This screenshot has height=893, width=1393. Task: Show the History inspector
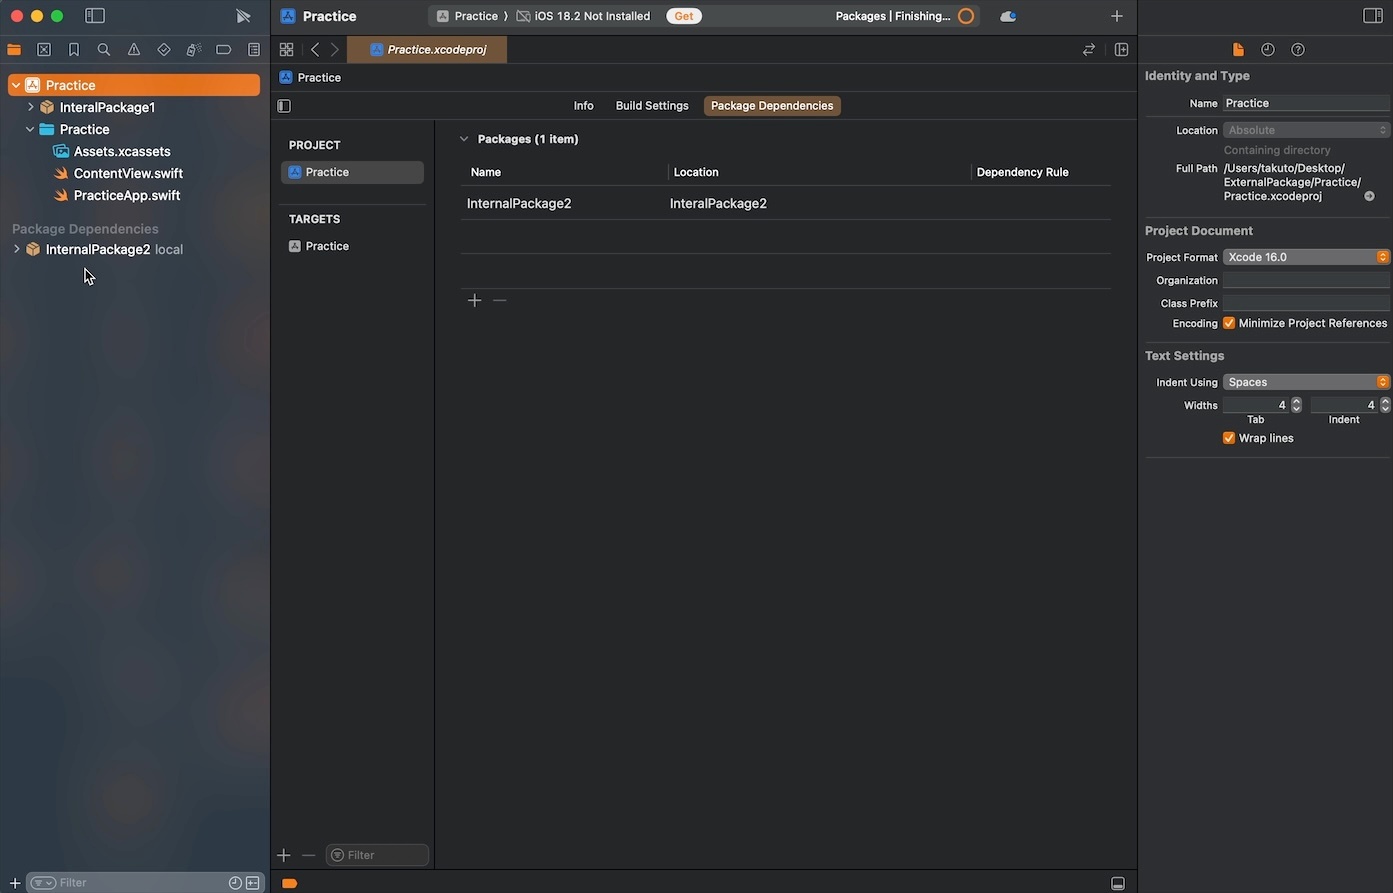(x=1268, y=49)
